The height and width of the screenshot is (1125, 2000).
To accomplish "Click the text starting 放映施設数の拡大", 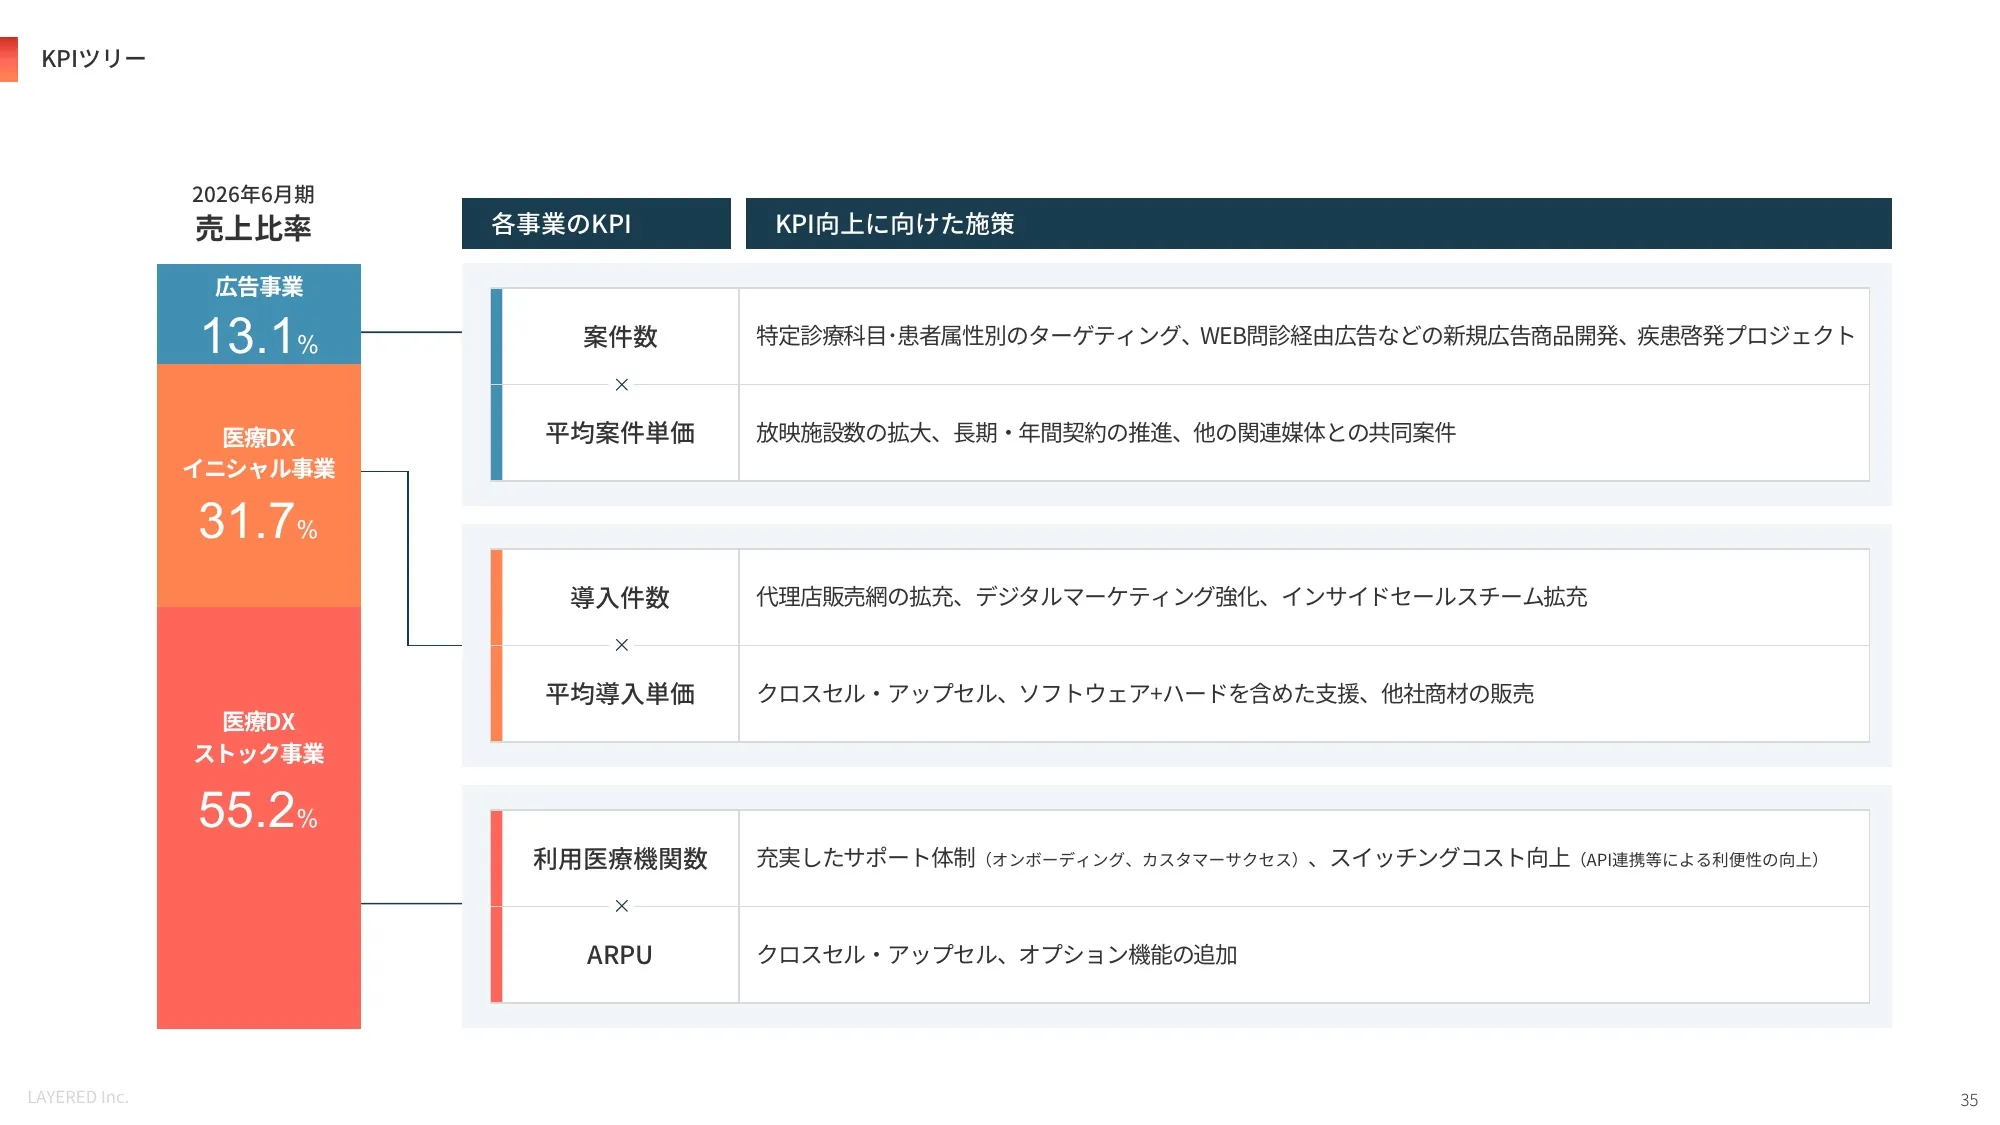I will pyautogui.click(x=1106, y=433).
